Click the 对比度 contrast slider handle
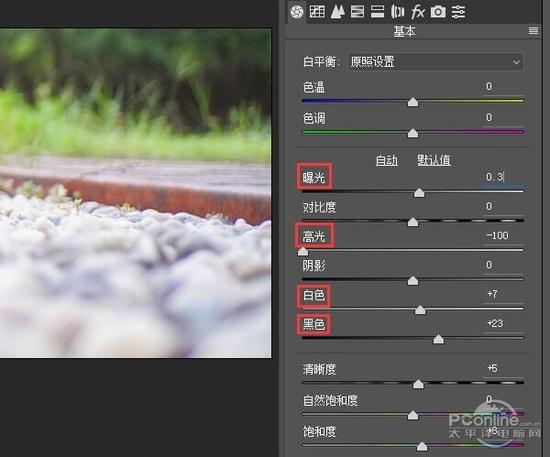 (x=413, y=222)
